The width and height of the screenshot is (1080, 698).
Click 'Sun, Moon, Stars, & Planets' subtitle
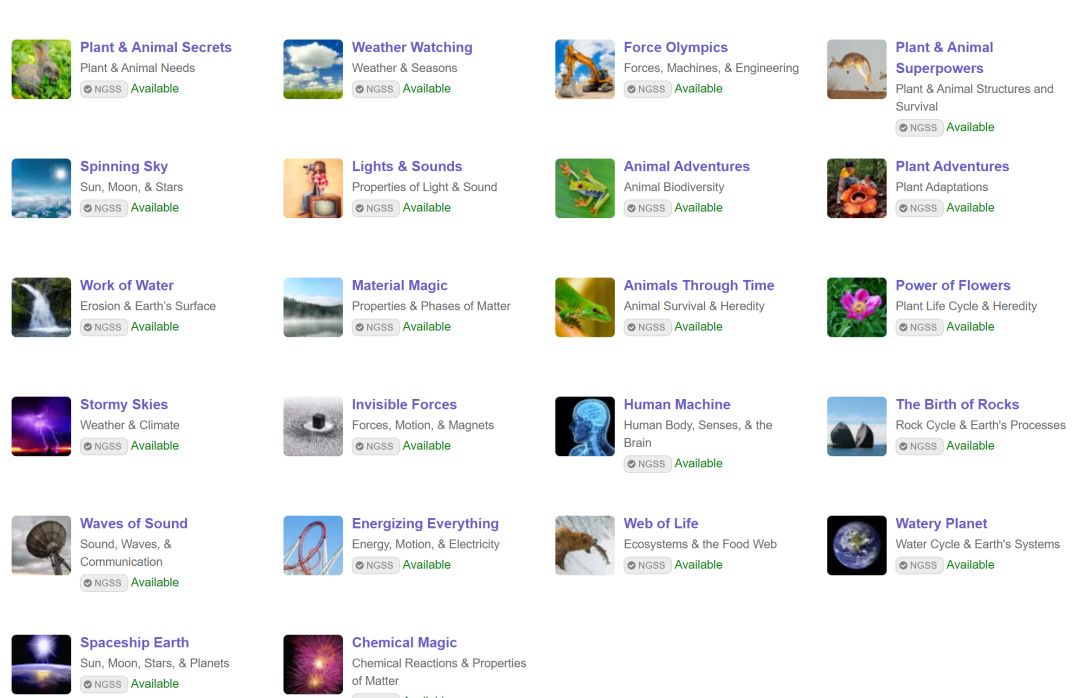(x=154, y=663)
